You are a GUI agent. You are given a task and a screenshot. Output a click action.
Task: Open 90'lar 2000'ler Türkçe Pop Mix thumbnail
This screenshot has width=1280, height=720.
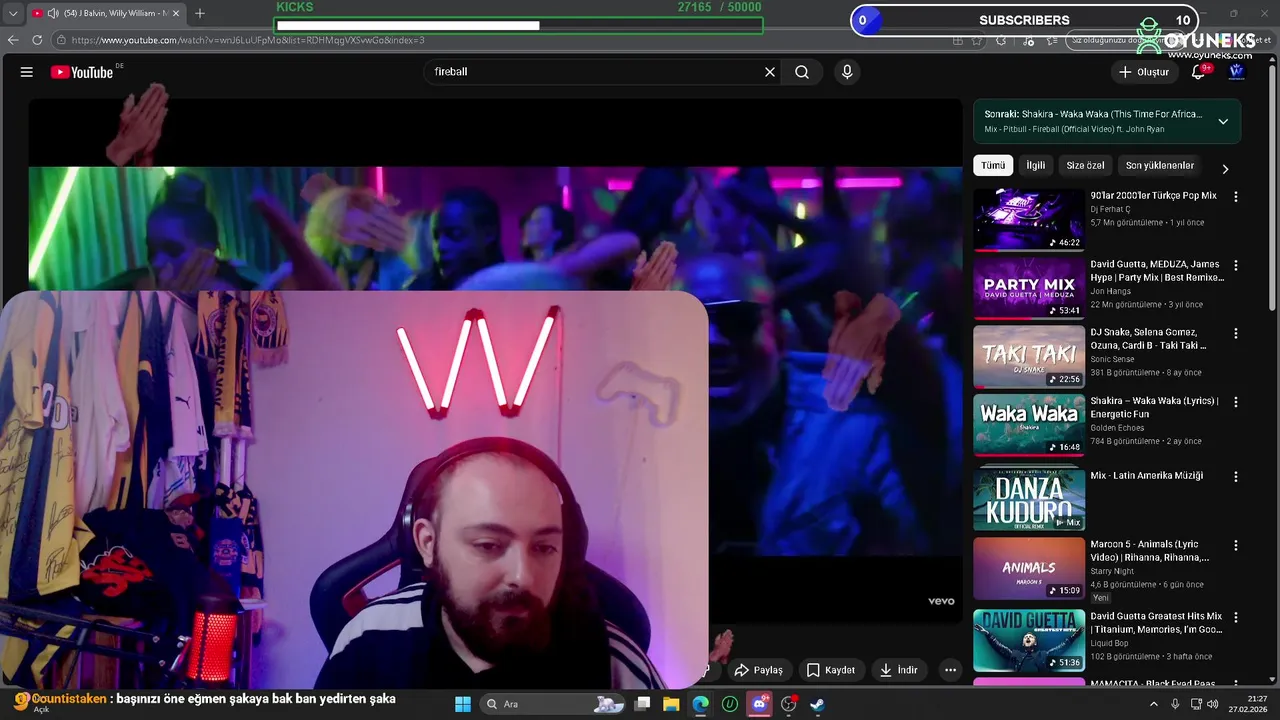coord(1029,220)
